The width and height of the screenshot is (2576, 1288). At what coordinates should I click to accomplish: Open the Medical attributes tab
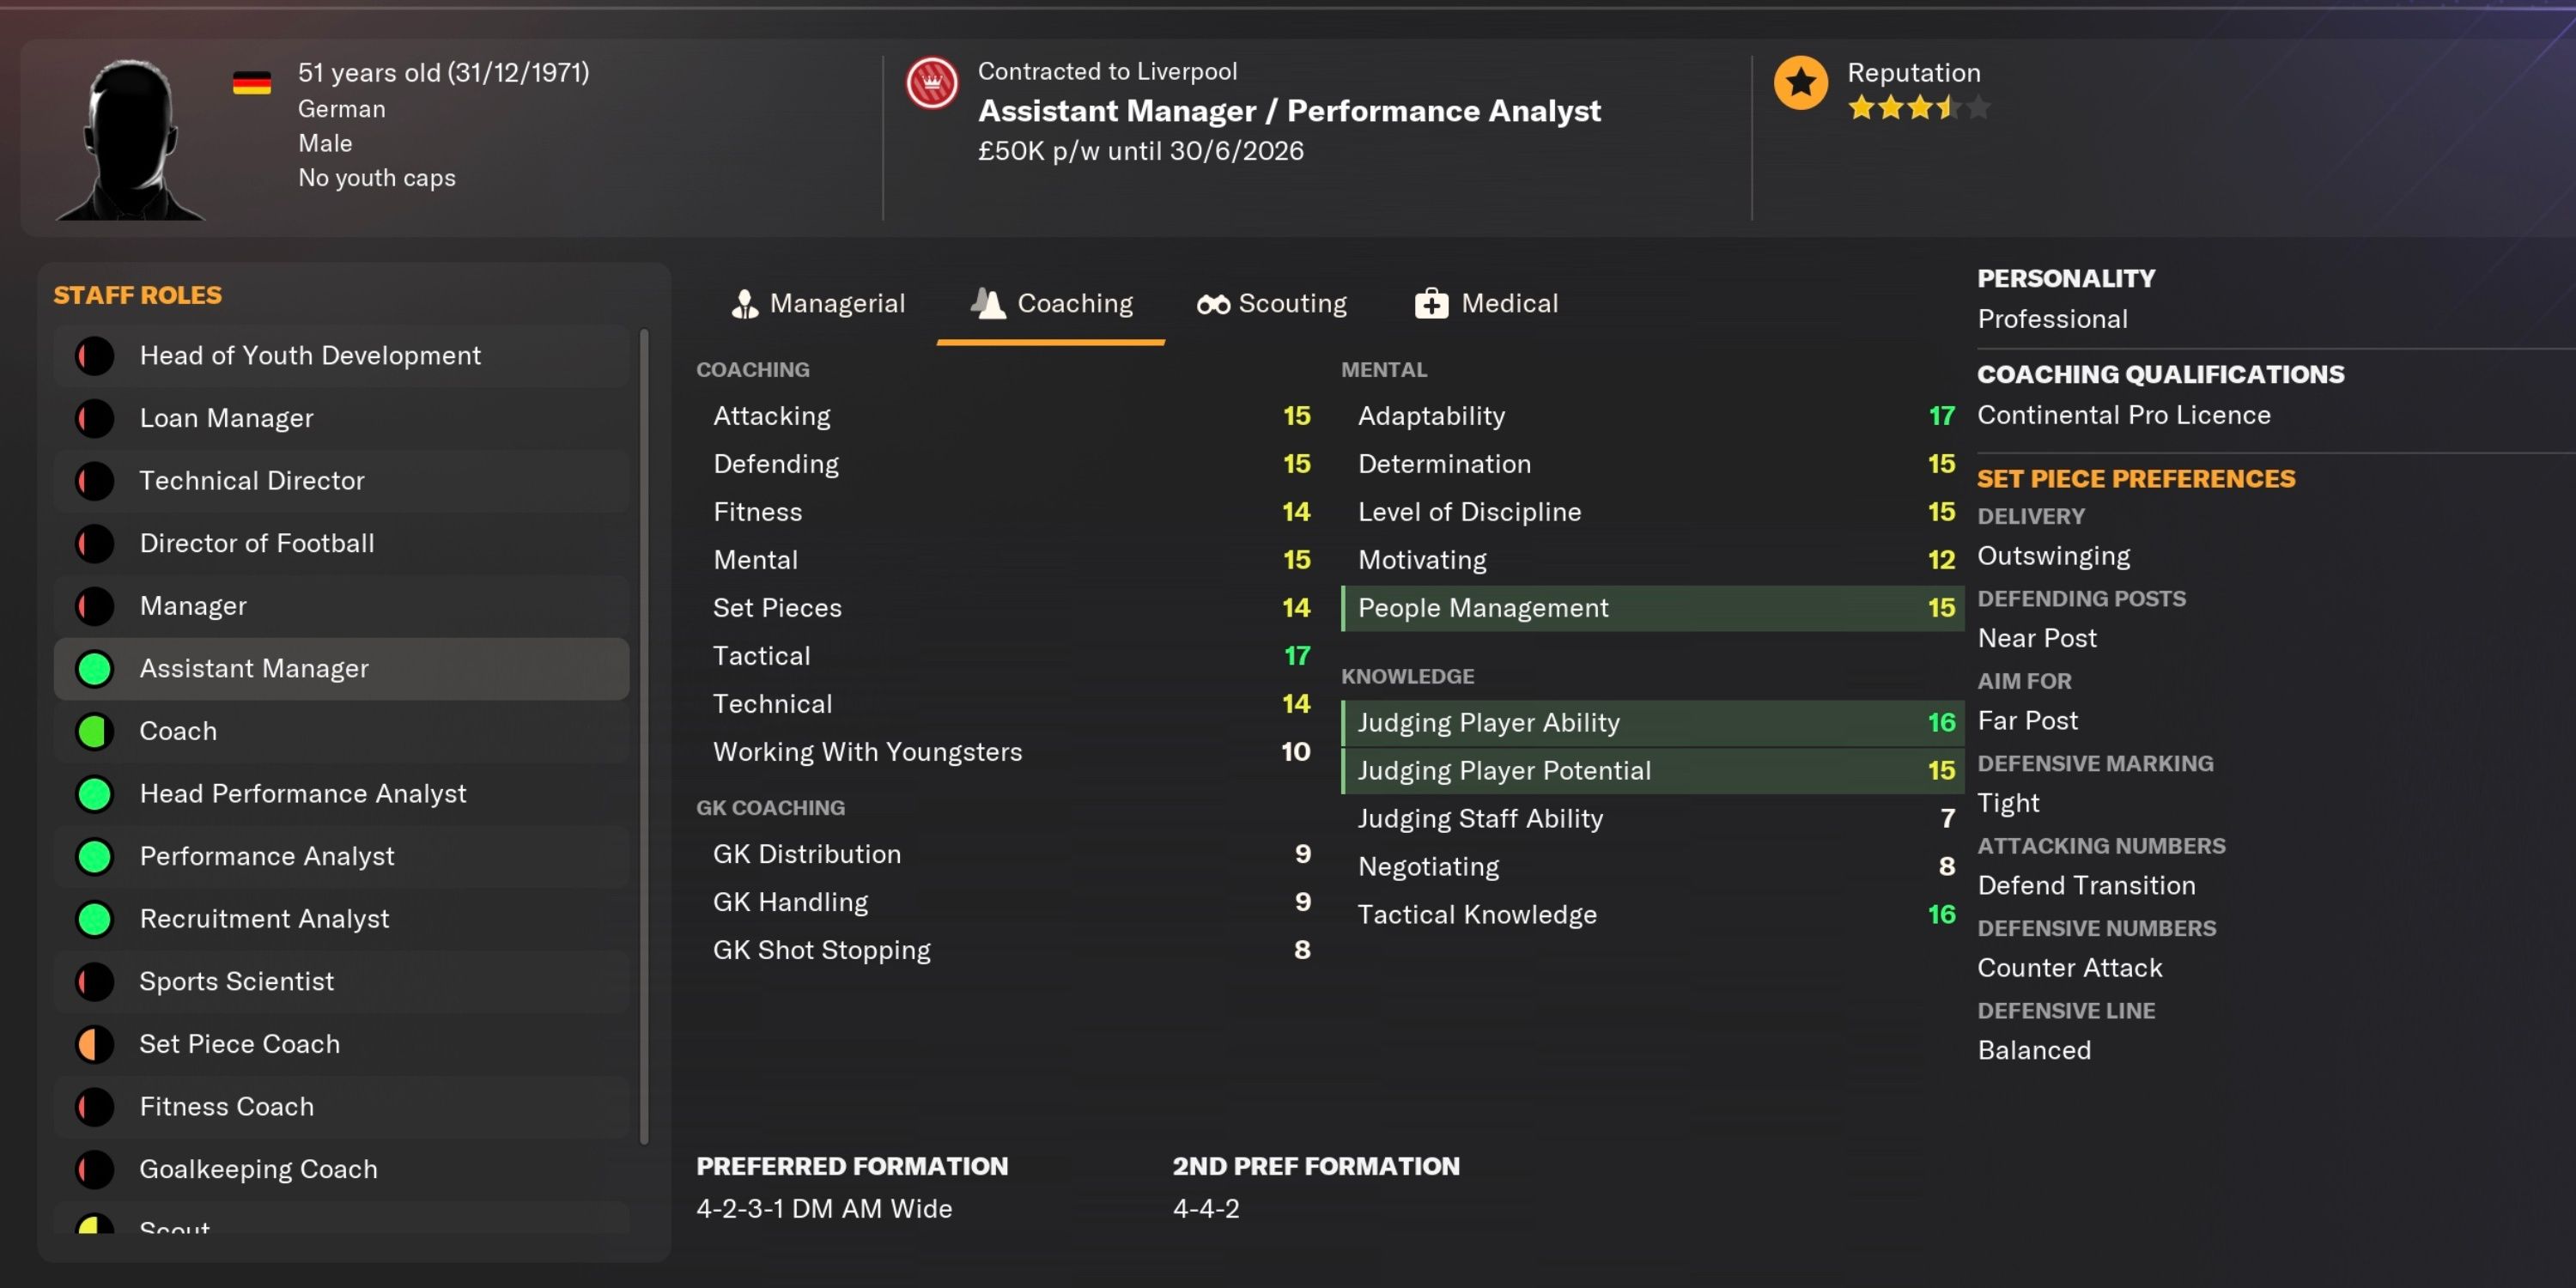tap(1486, 304)
